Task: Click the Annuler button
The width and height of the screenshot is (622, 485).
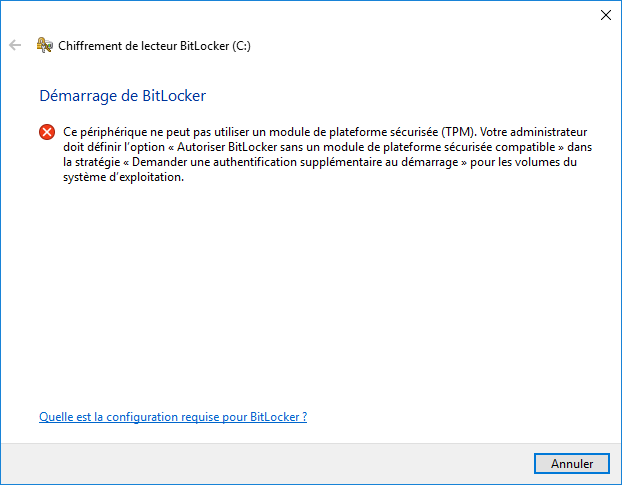Action: coord(572,464)
